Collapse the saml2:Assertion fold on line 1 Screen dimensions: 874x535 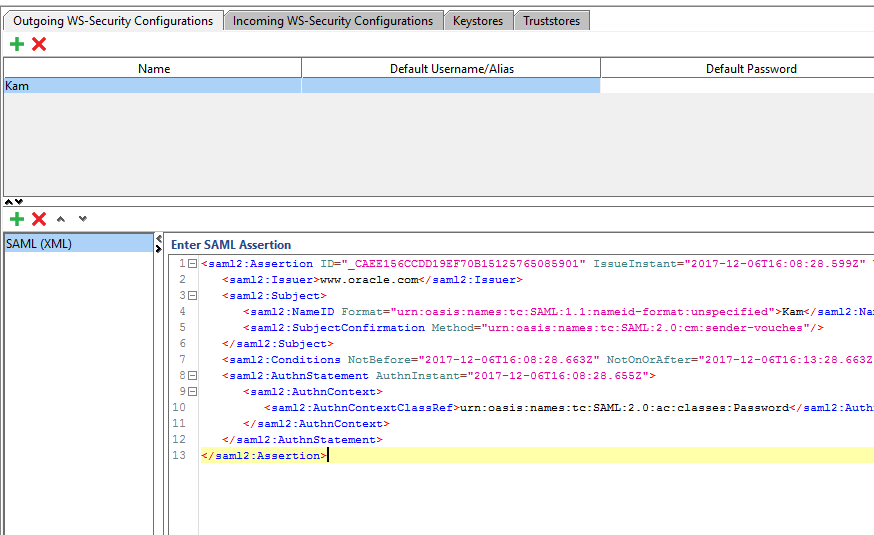point(192,264)
